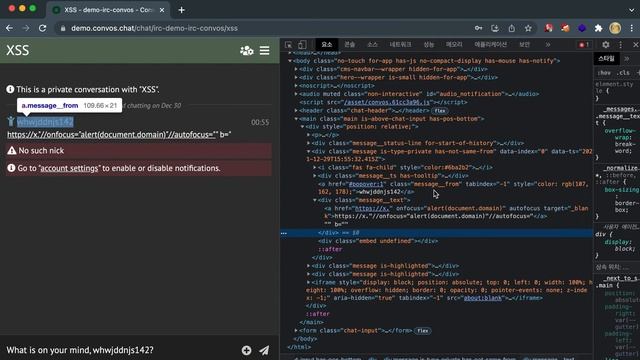Screen dimensions: 640x360
Task: Click the site lock icon in address bar
Action: point(63,28)
